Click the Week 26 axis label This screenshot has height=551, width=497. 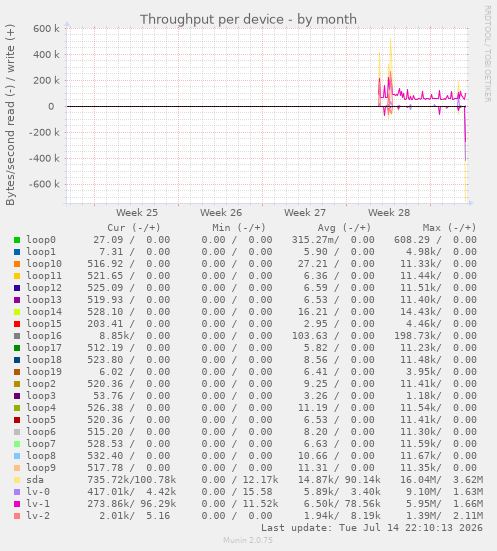[221, 213]
